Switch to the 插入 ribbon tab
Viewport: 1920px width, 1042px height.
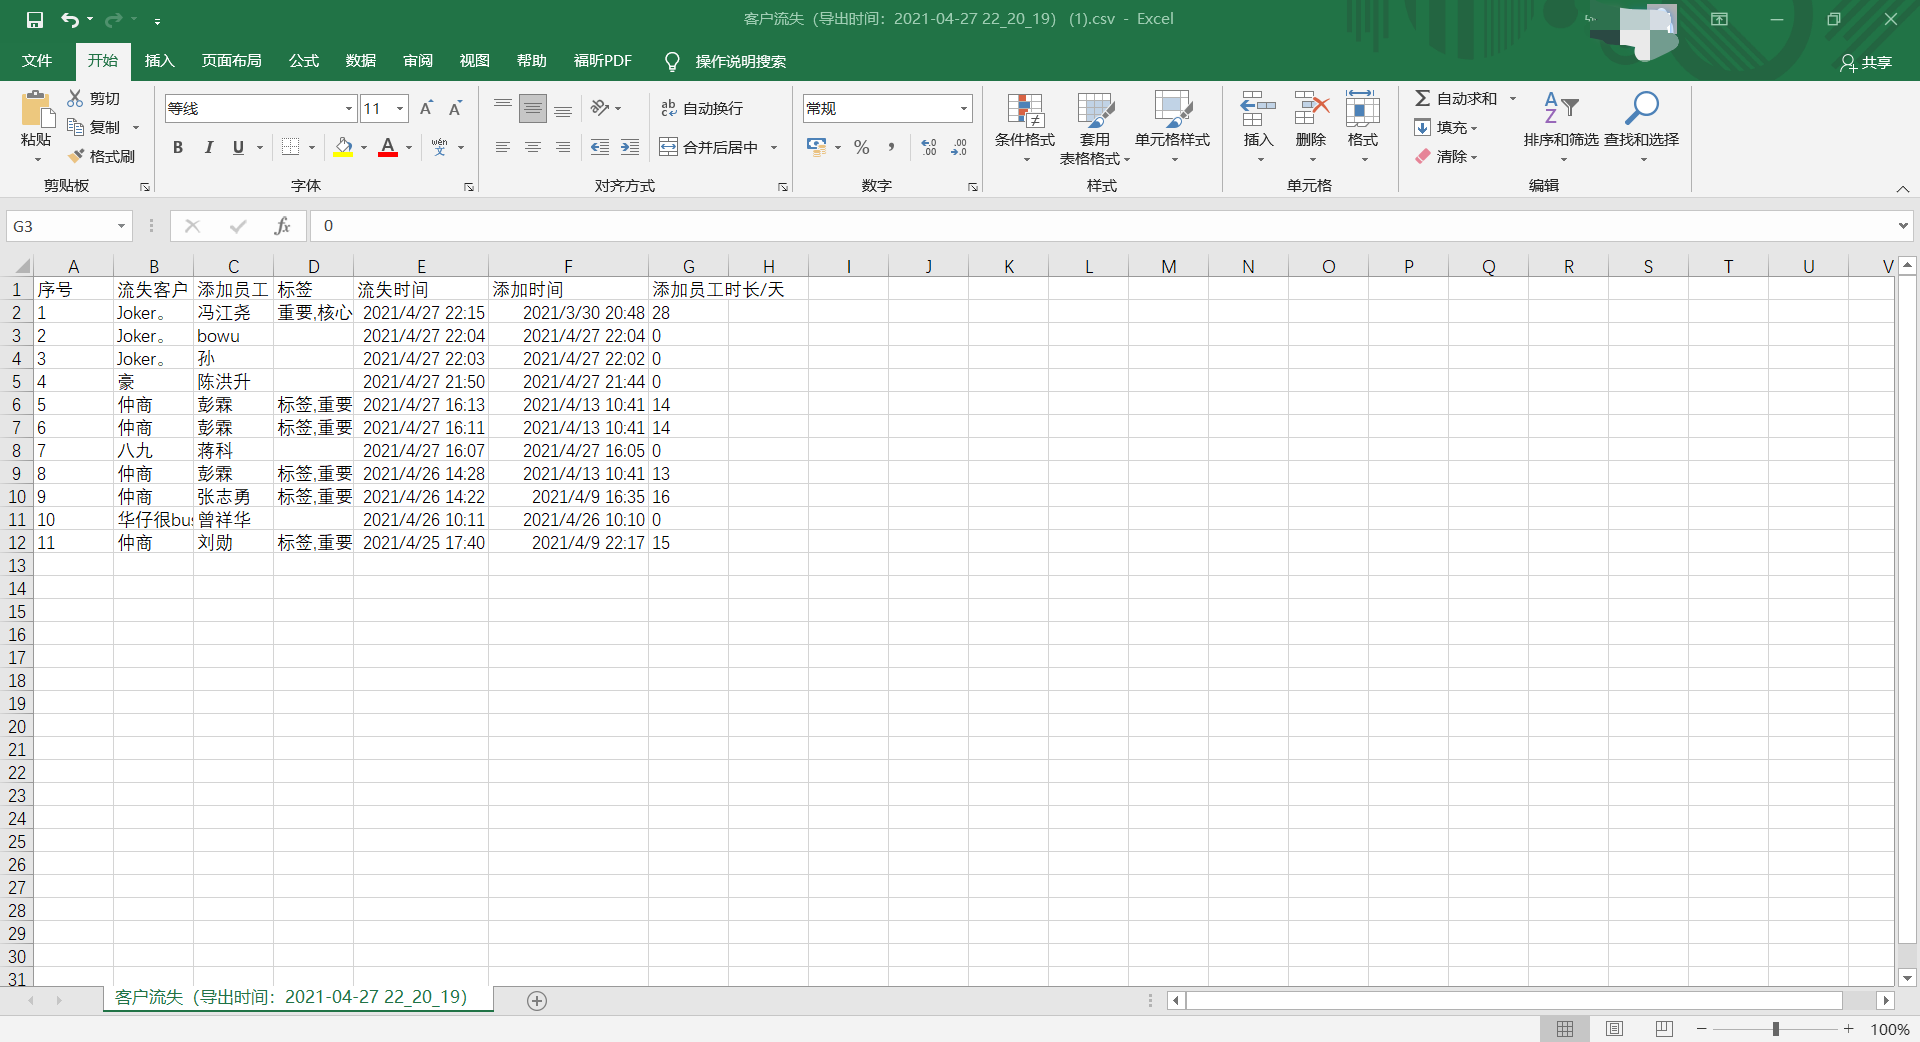click(x=160, y=61)
